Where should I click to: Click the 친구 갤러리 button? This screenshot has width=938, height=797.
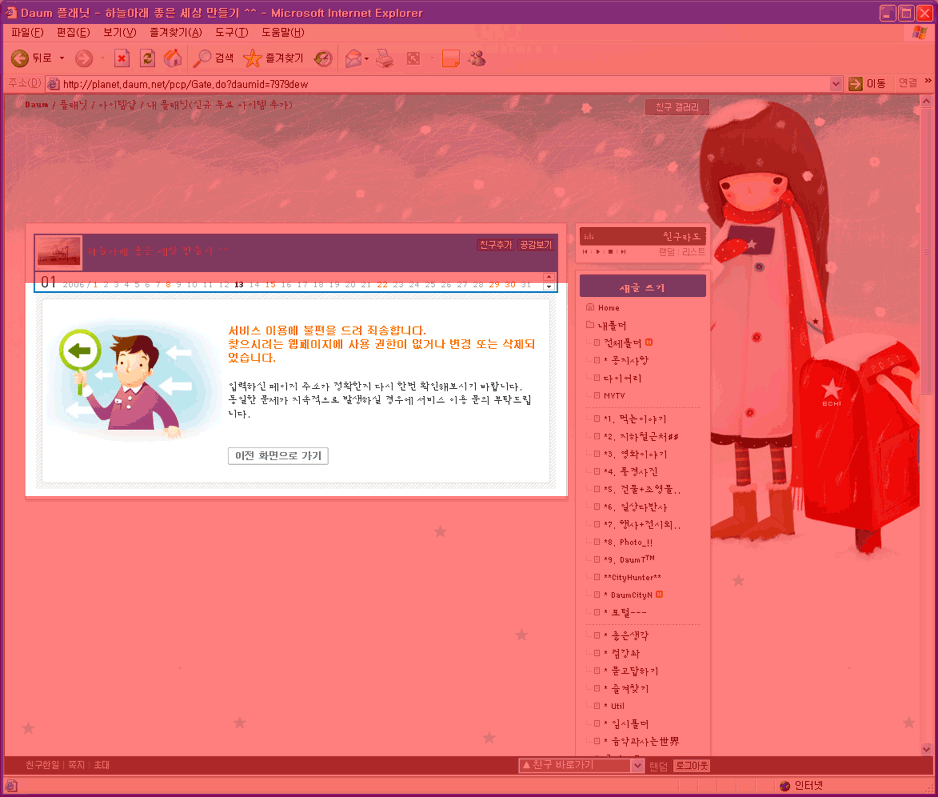coord(677,107)
